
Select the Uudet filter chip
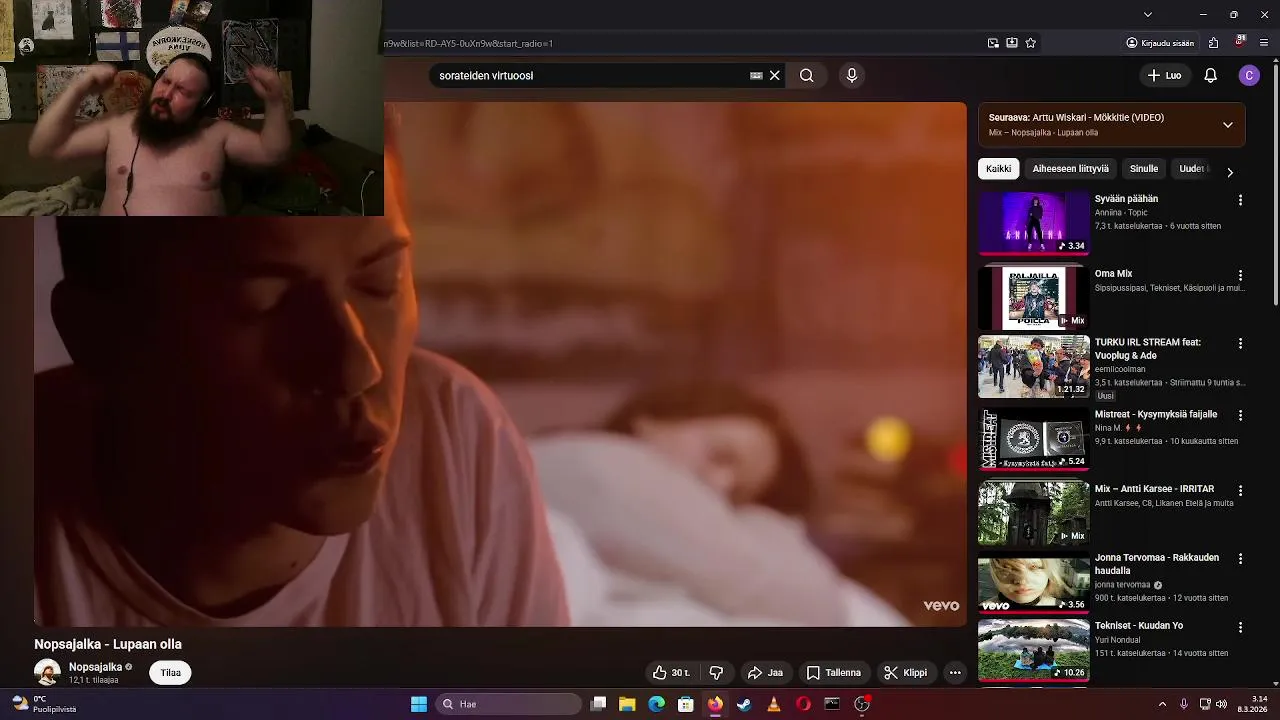(1192, 169)
